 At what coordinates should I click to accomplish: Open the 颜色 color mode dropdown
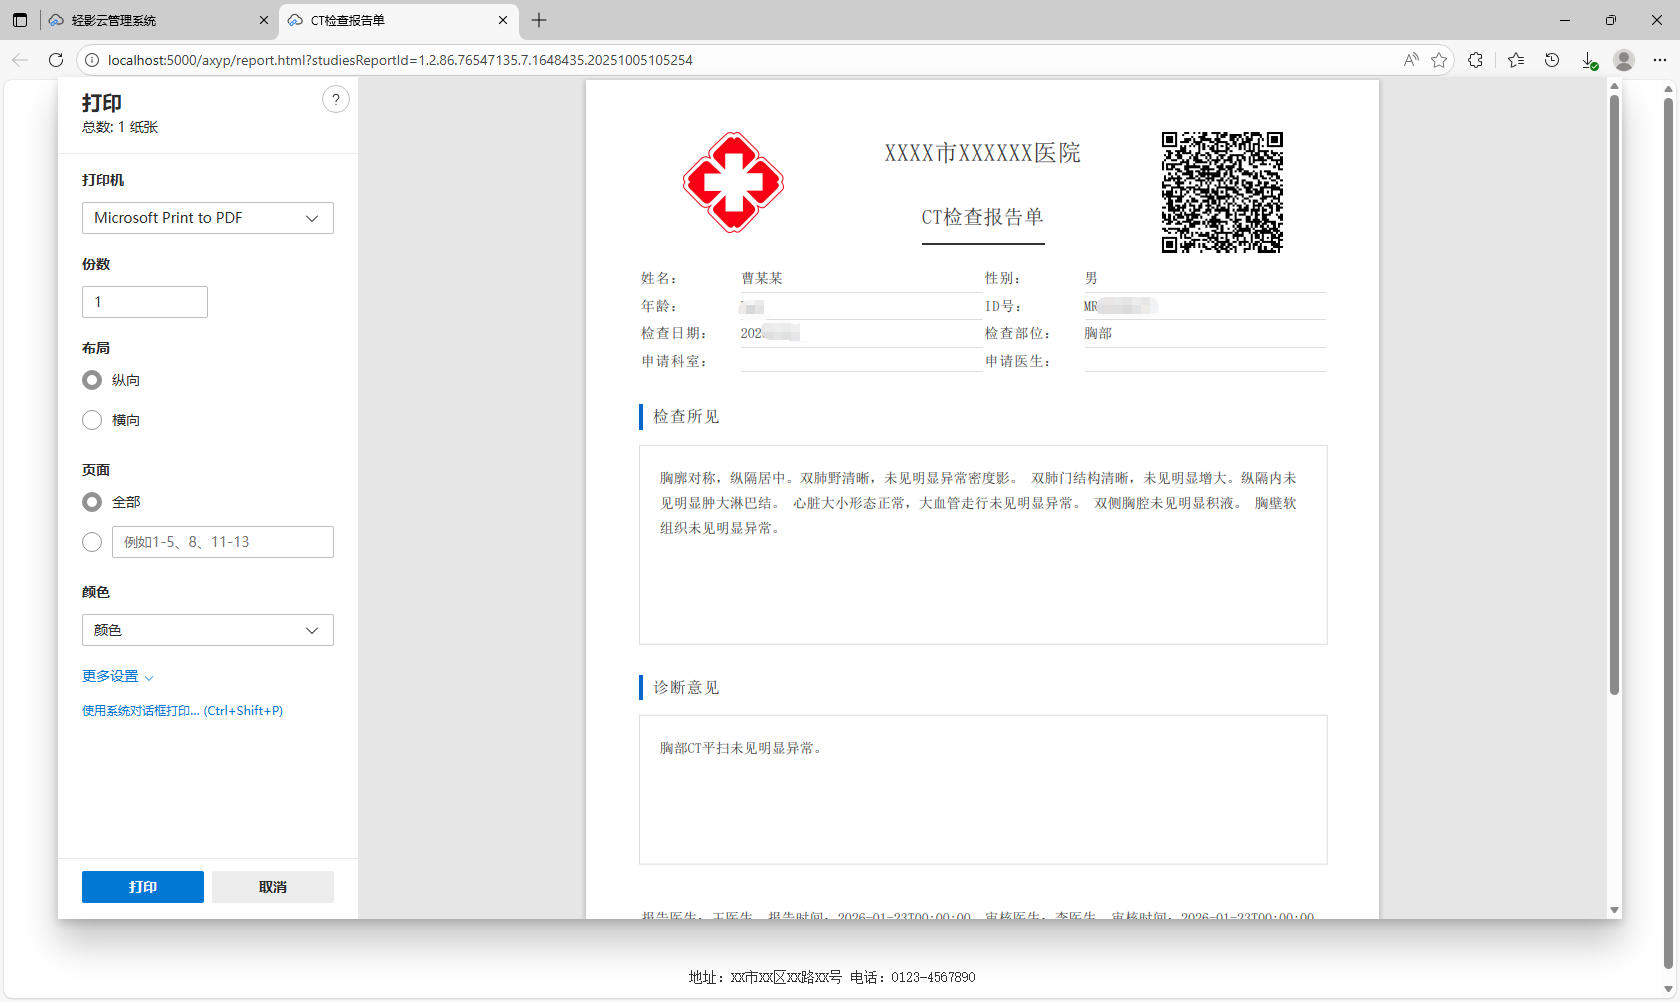point(207,630)
